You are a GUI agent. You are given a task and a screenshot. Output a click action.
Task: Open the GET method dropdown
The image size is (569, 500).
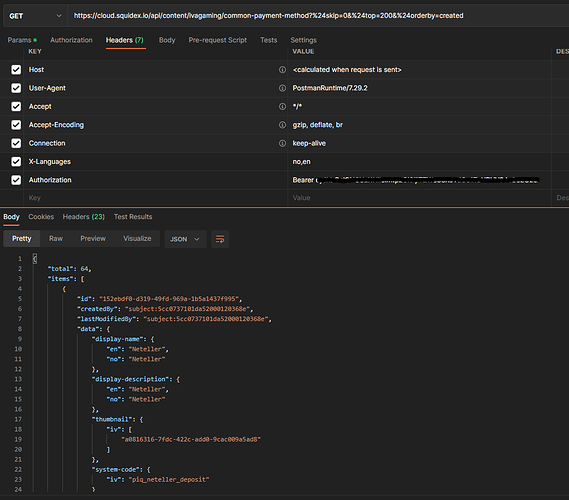35,16
